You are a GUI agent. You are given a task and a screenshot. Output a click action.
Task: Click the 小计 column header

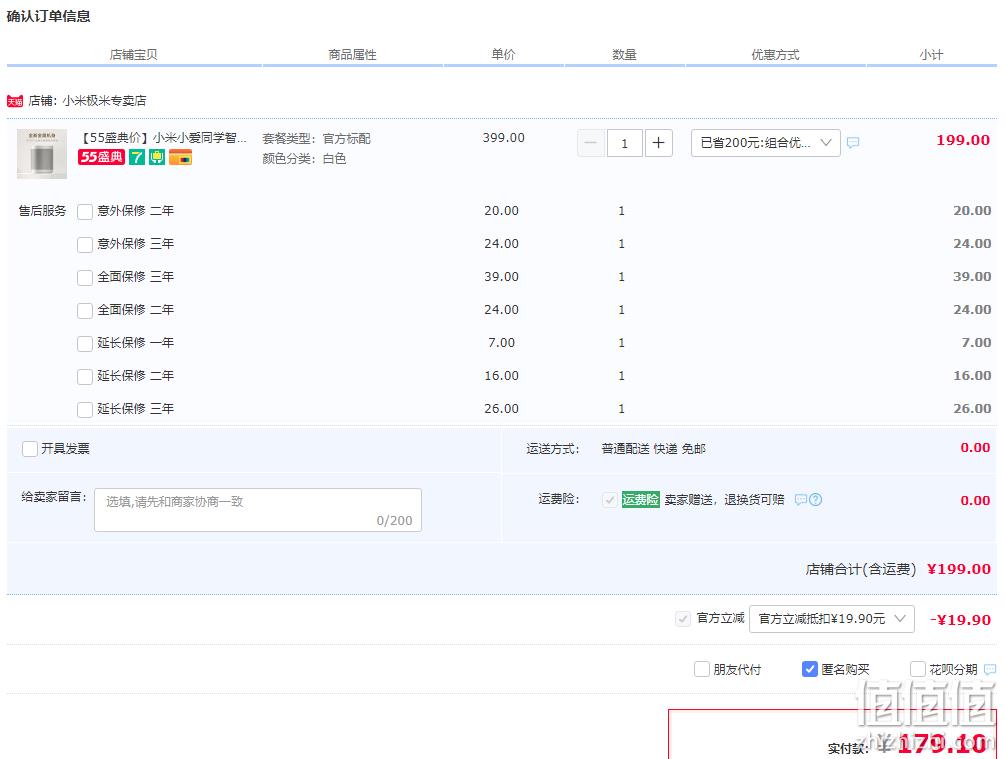[x=931, y=54]
